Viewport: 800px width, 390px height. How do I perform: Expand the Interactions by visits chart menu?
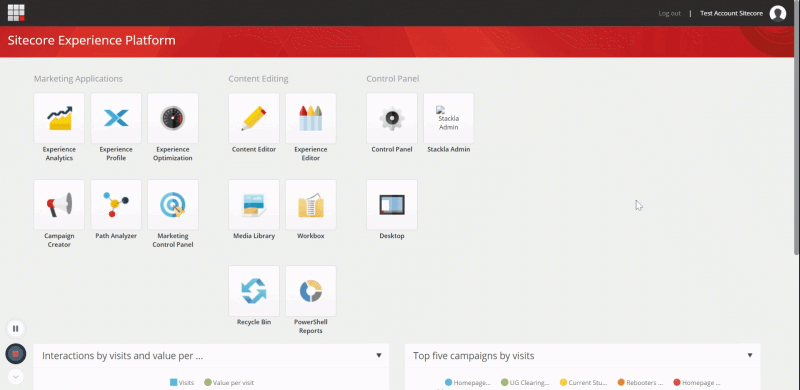(x=379, y=355)
